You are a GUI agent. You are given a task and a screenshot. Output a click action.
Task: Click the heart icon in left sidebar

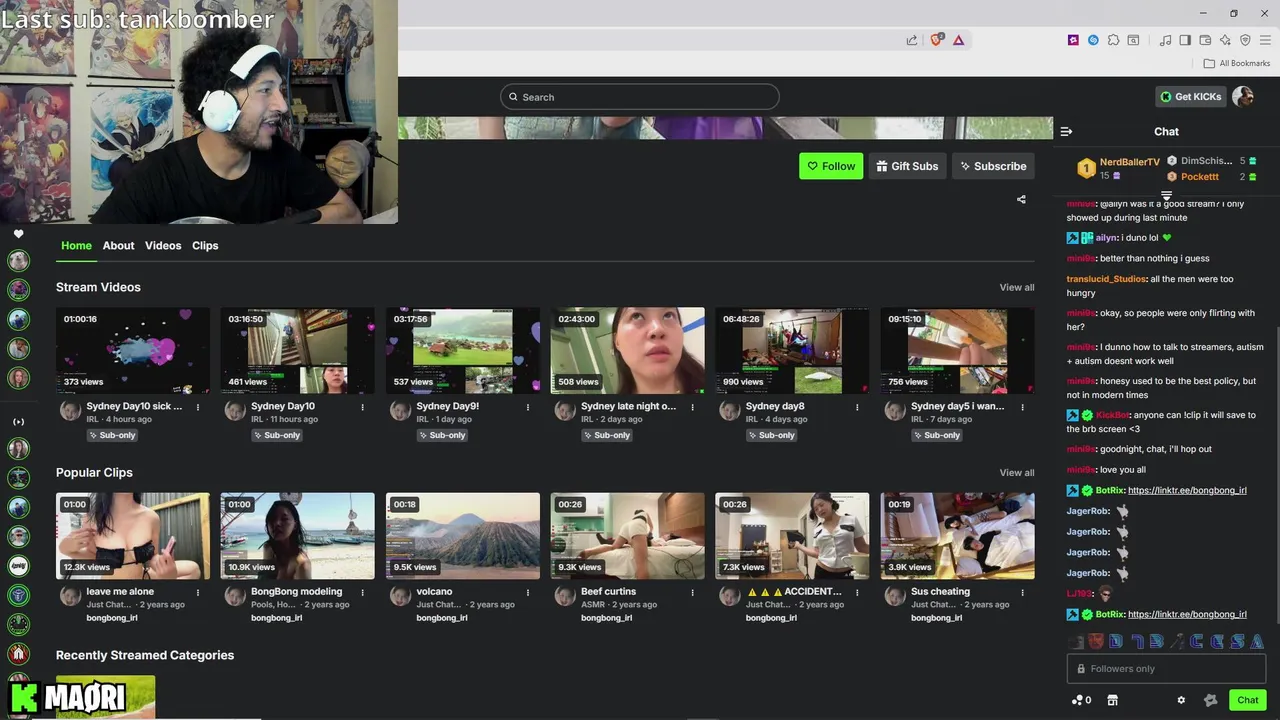tap(18, 234)
